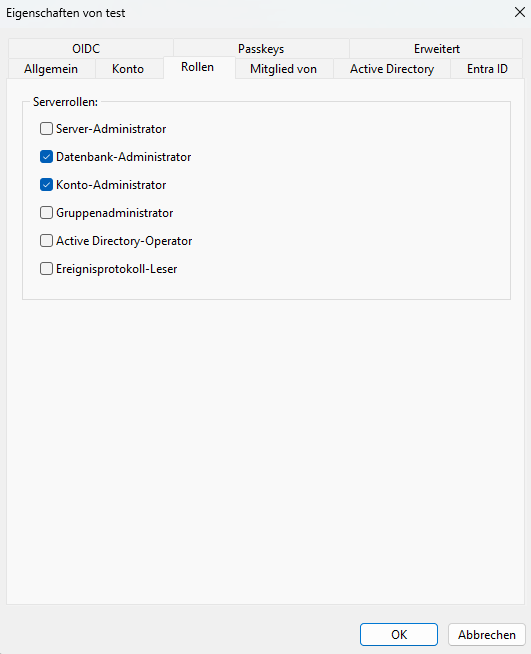Open the Konto tab
The width and height of the screenshot is (531, 654).
[128, 69]
